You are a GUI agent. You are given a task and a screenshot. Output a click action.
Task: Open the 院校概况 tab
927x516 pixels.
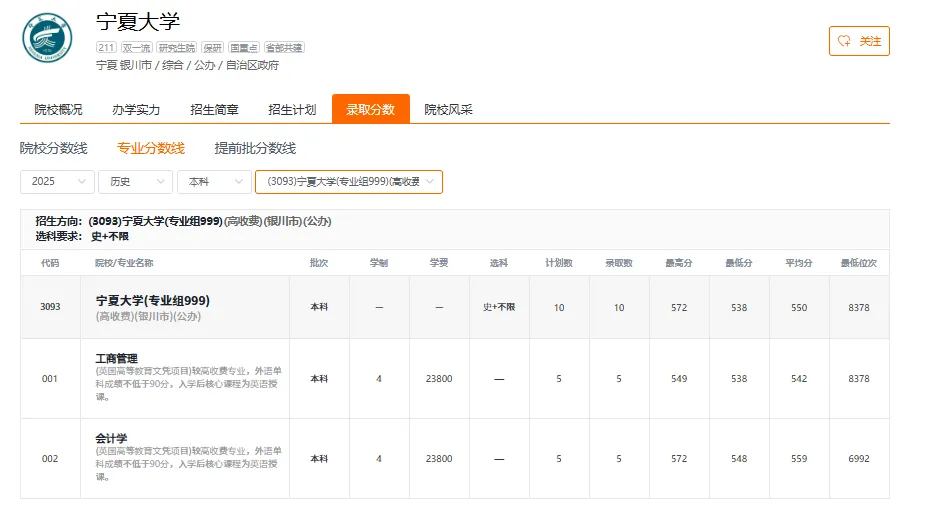click(x=58, y=109)
